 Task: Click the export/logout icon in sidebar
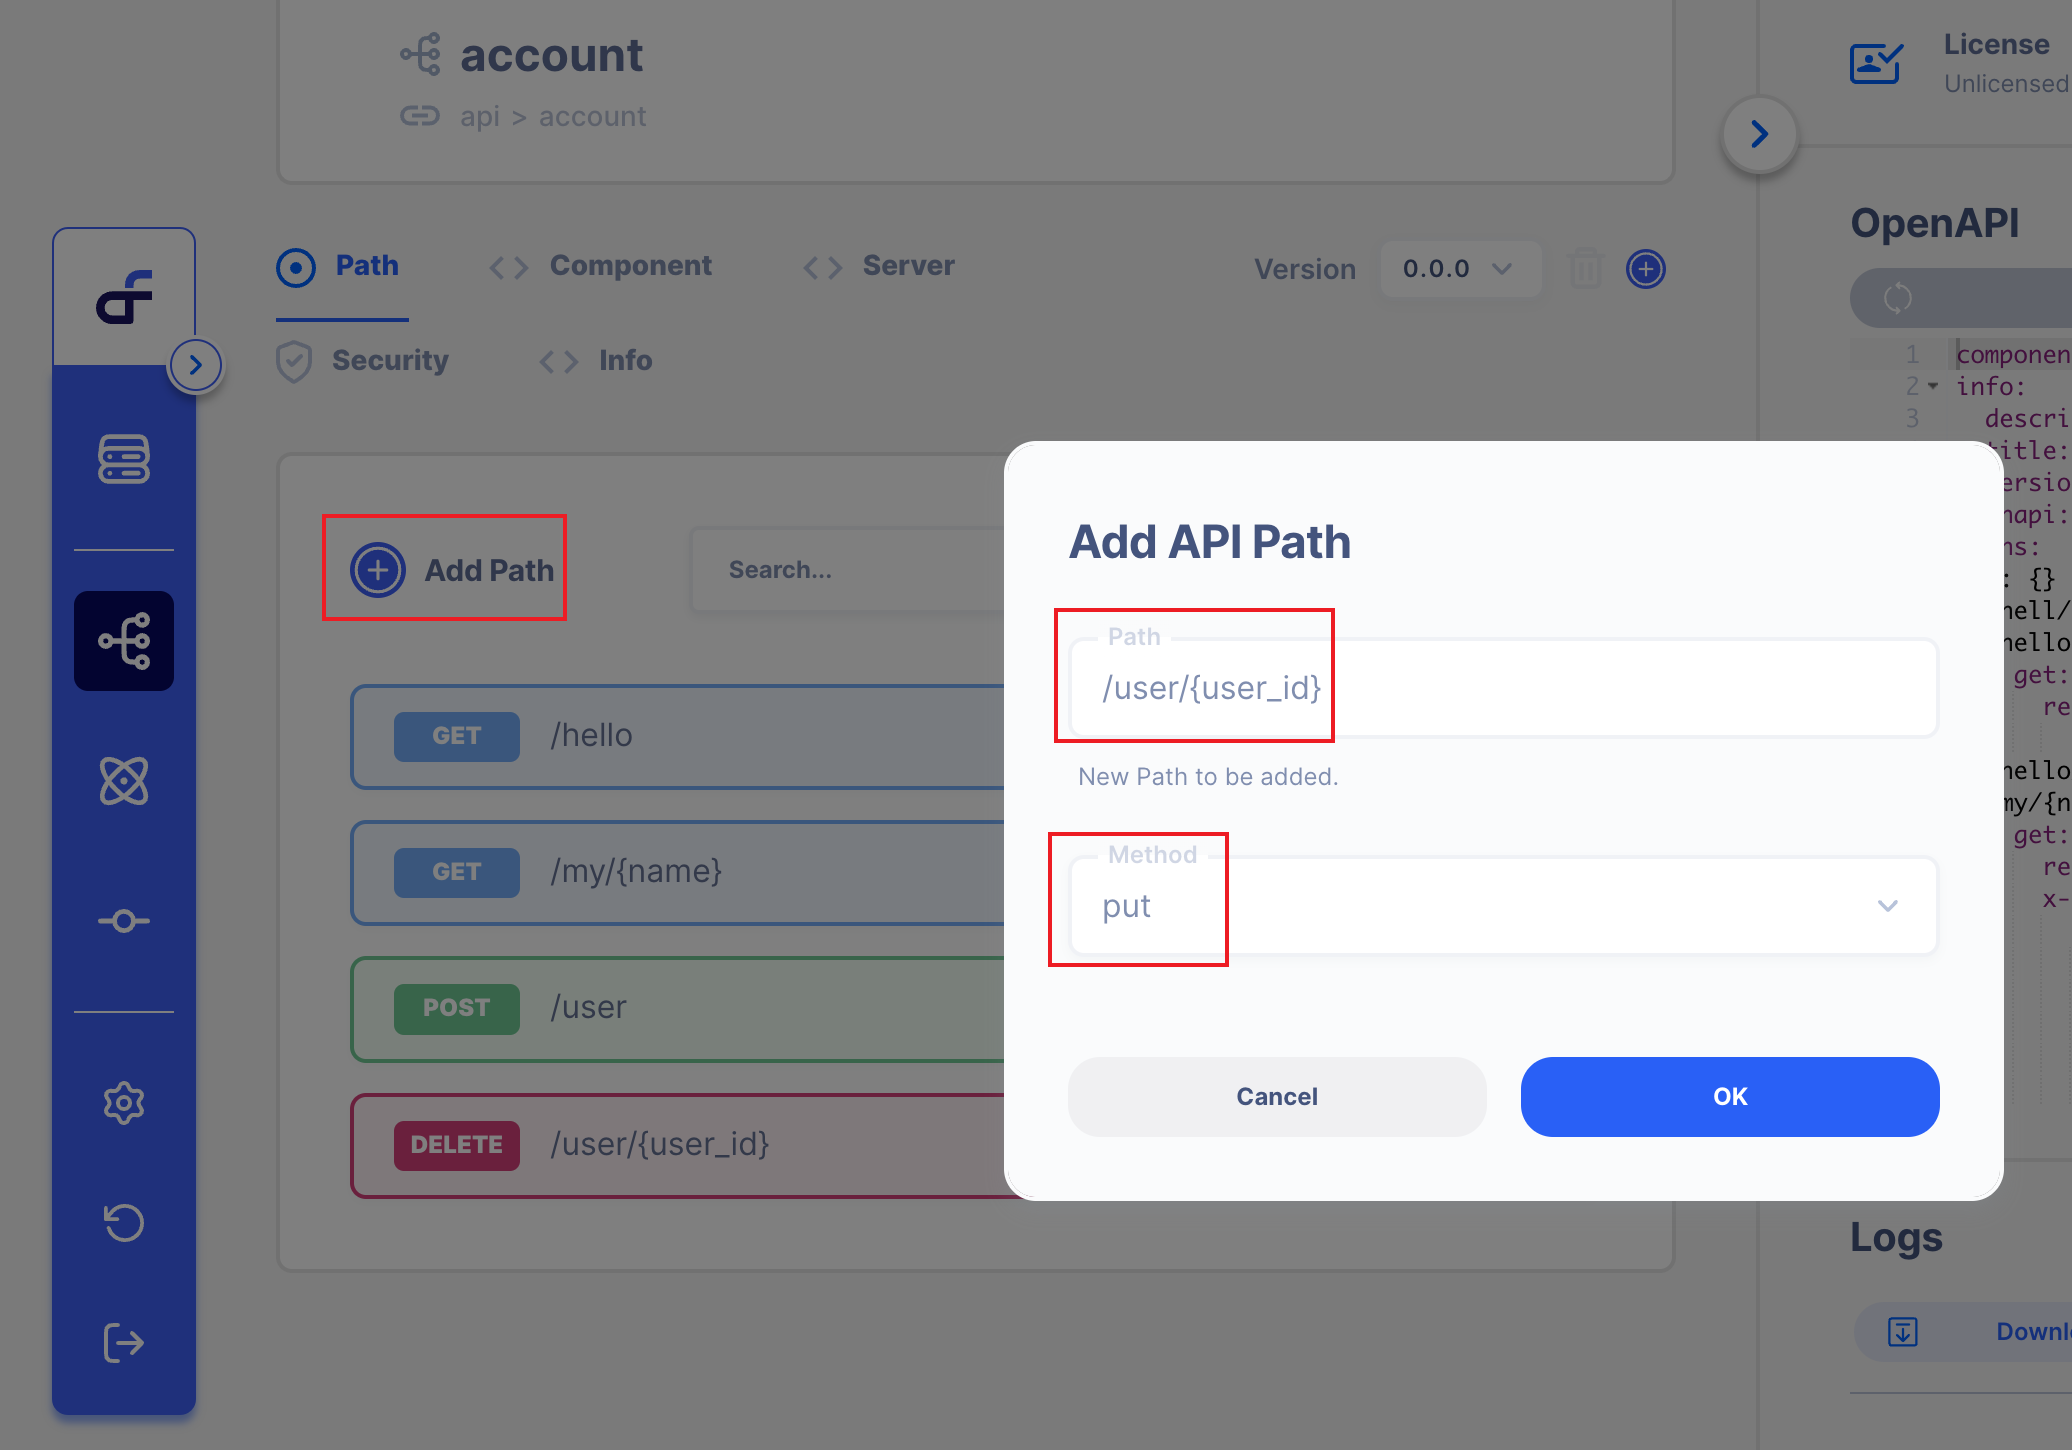point(123,1341)
